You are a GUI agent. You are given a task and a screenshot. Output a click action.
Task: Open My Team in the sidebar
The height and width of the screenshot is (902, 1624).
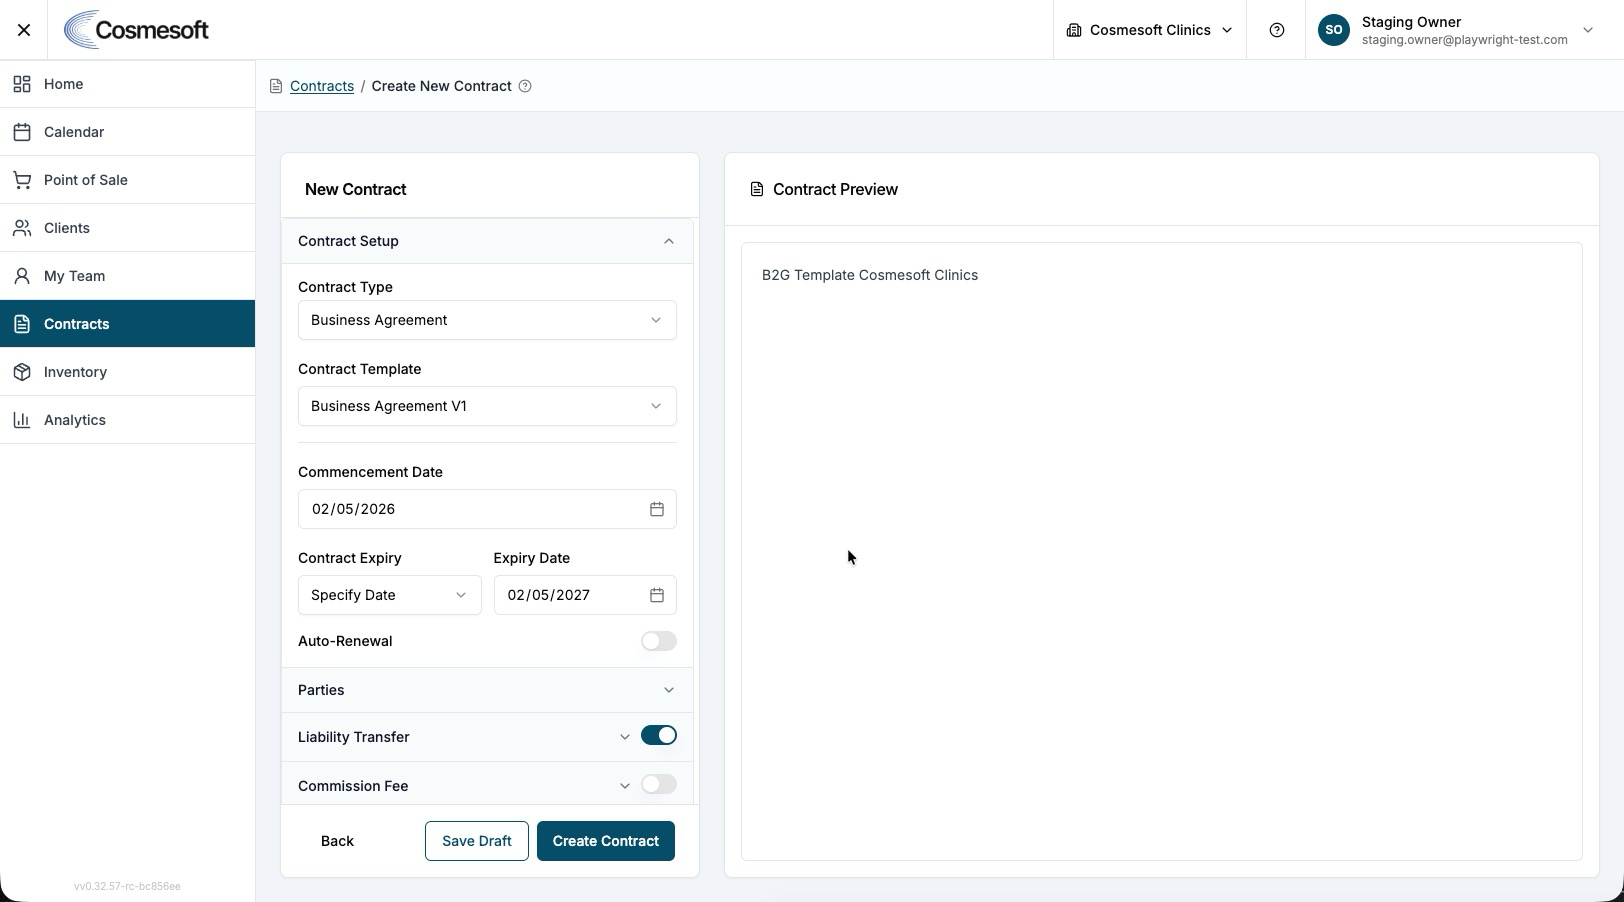coord(128,276)
